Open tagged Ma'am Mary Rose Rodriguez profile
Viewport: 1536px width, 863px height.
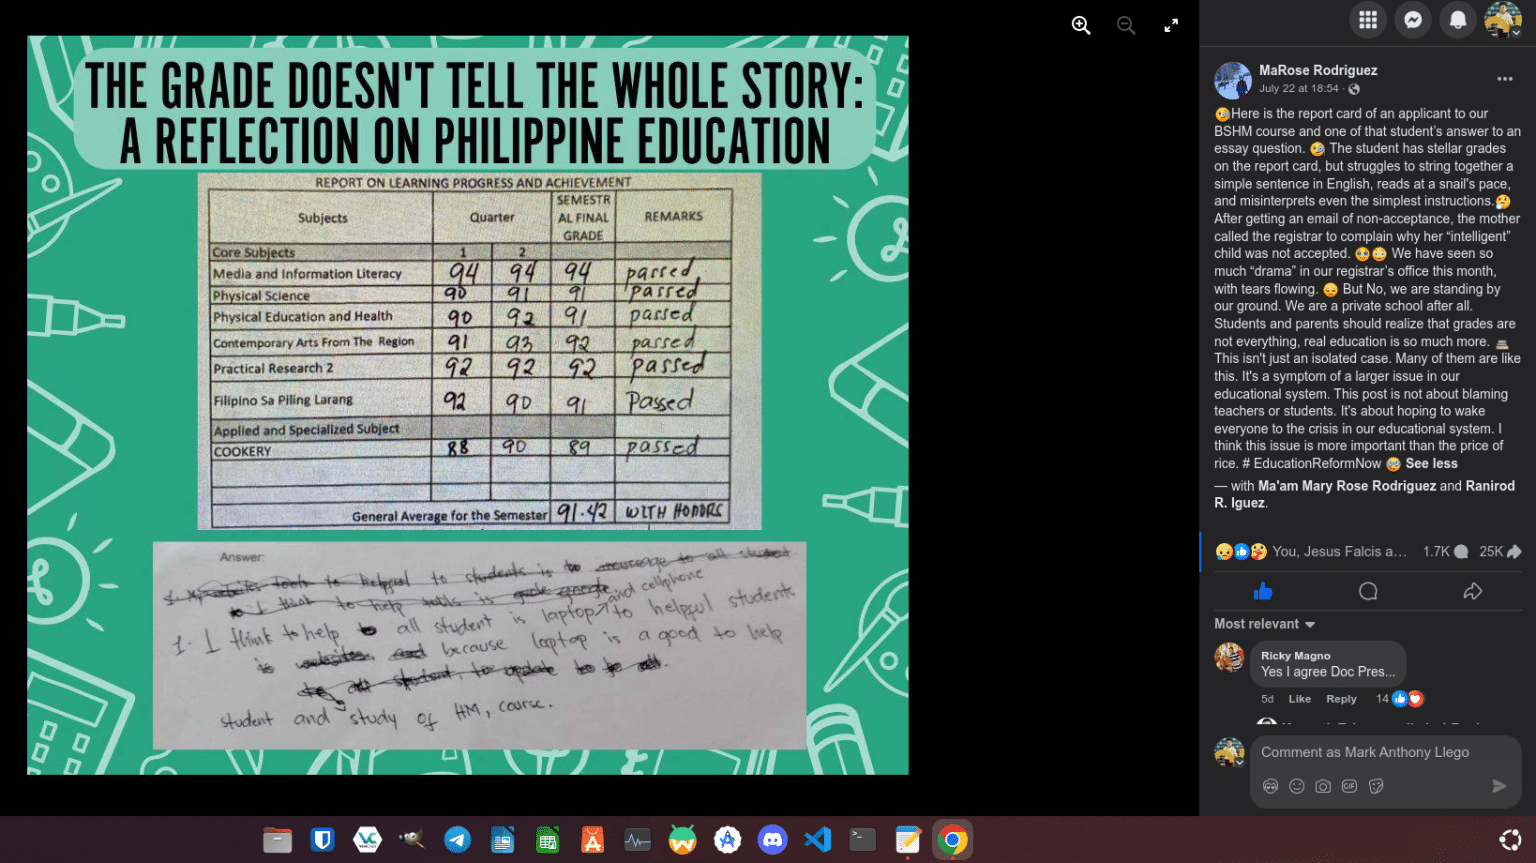coord(1347,486)
